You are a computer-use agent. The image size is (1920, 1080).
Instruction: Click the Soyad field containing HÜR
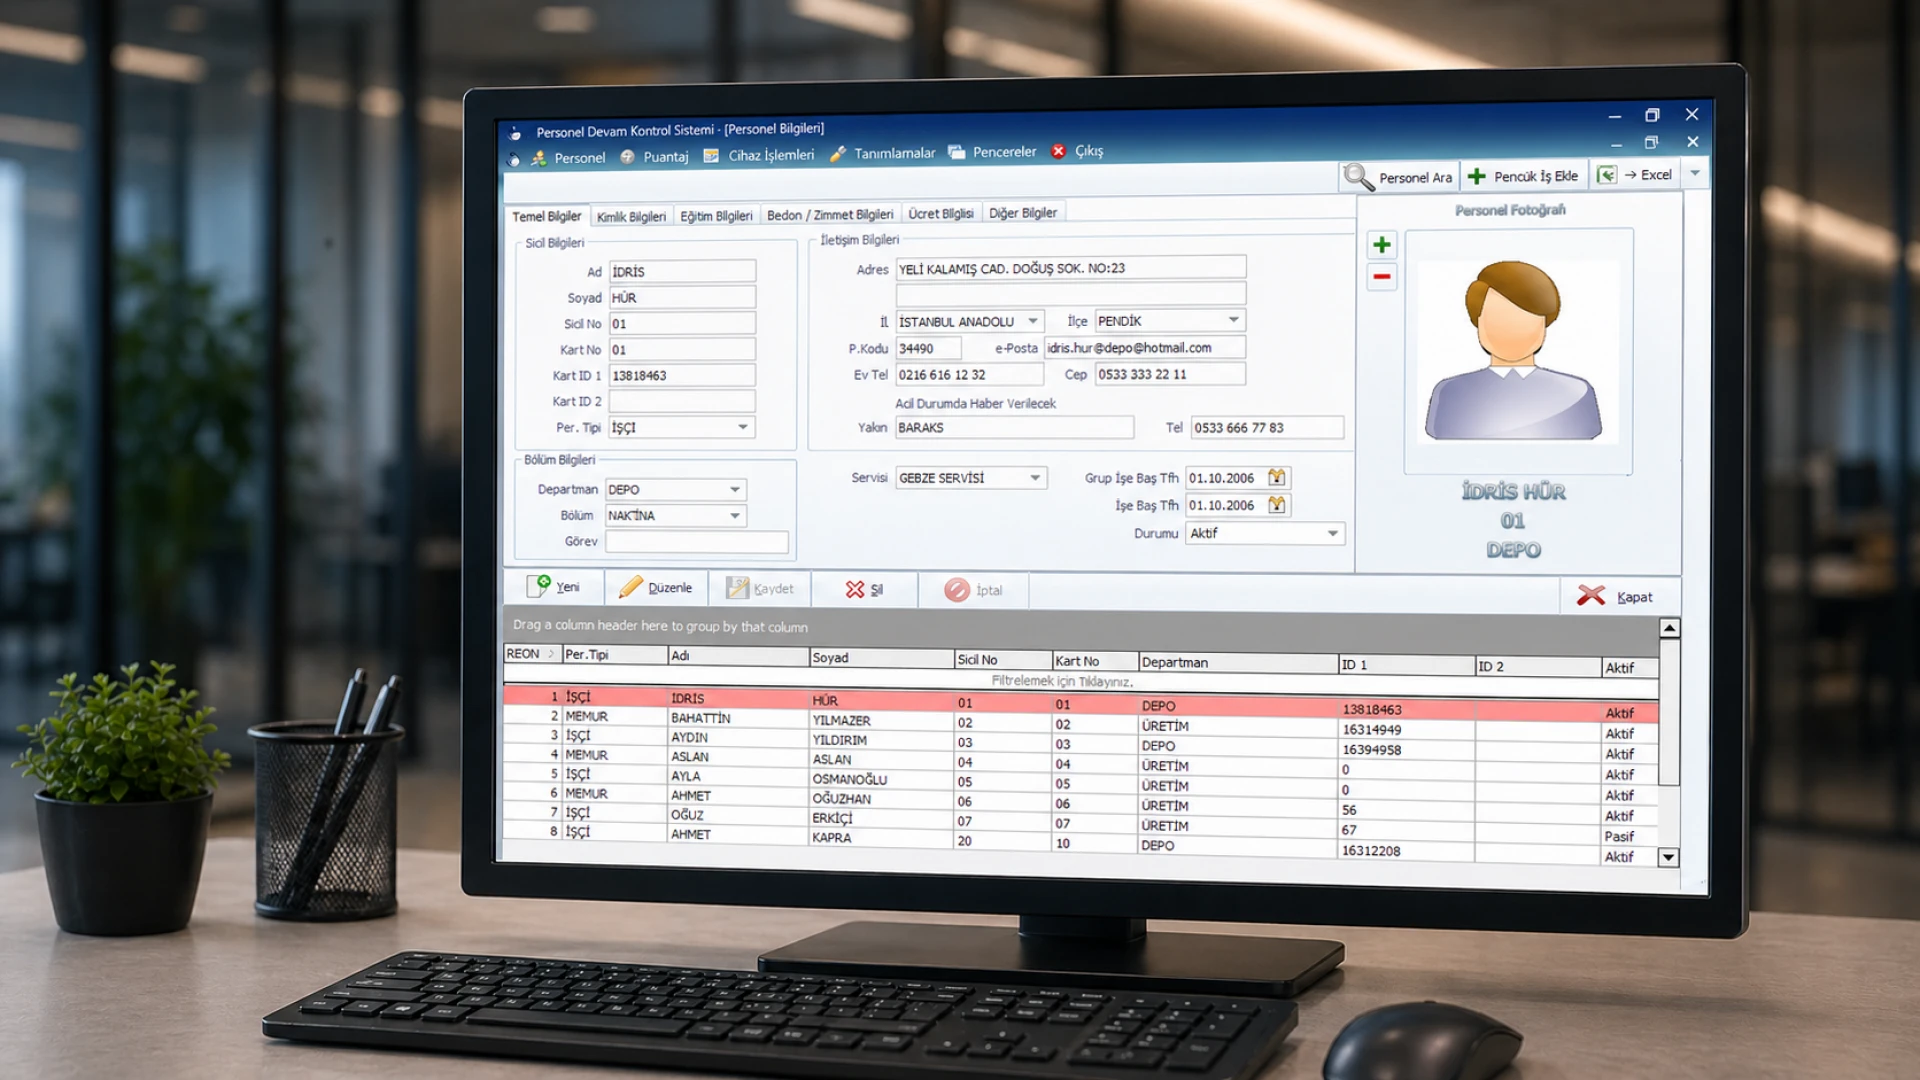coord(683,298)
